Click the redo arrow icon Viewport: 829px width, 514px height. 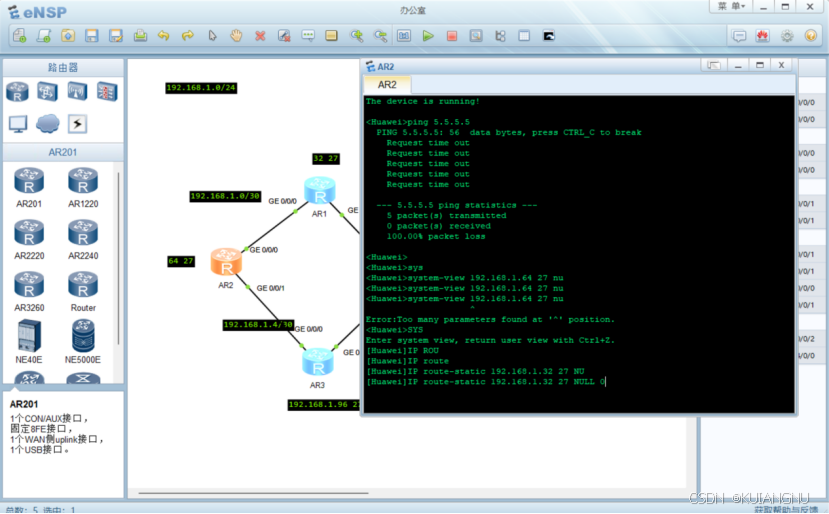(x=188, y=35)
